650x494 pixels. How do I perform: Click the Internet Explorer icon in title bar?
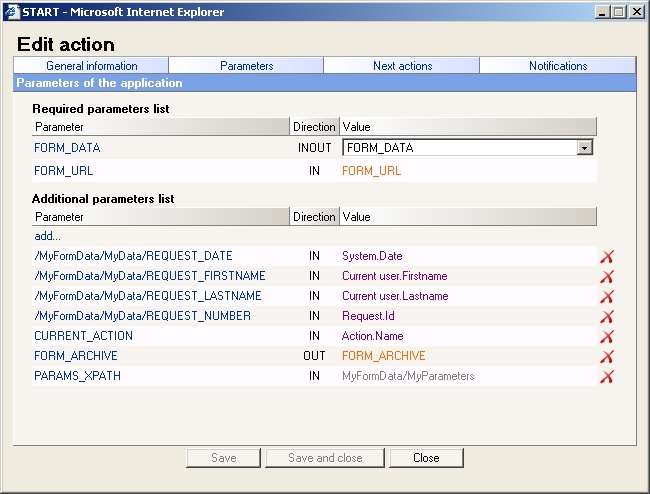(12, 12)
